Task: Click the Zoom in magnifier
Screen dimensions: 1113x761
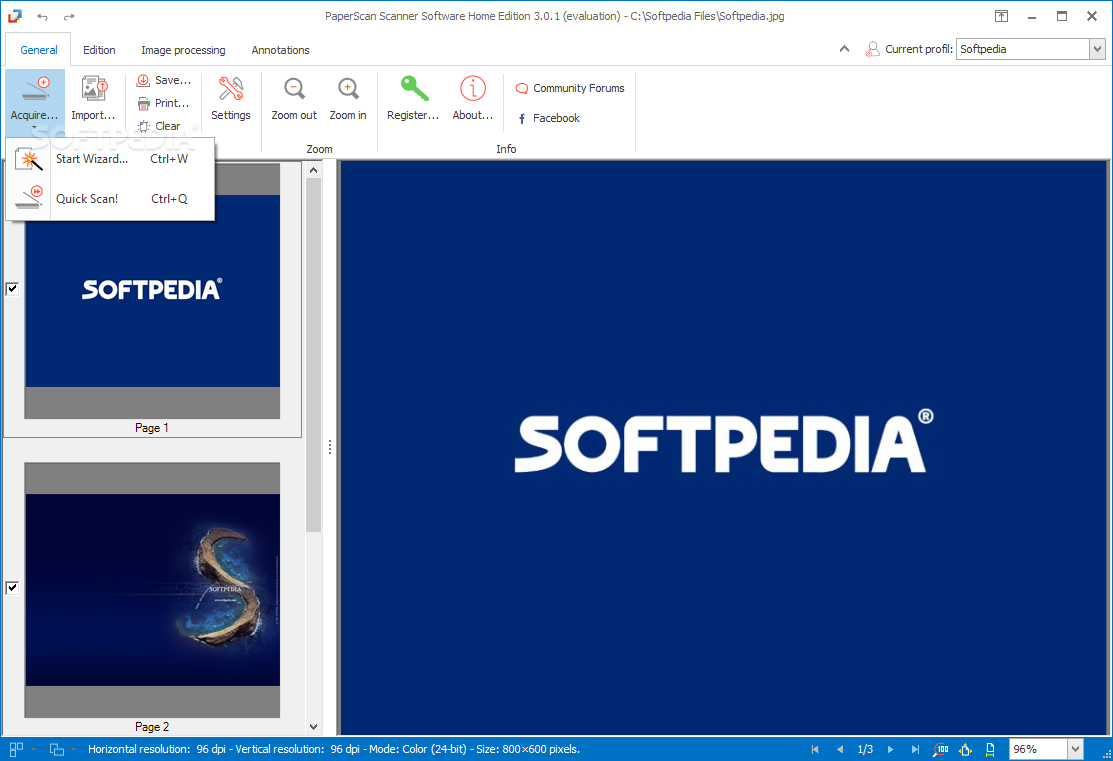Action: click(348, 89)
